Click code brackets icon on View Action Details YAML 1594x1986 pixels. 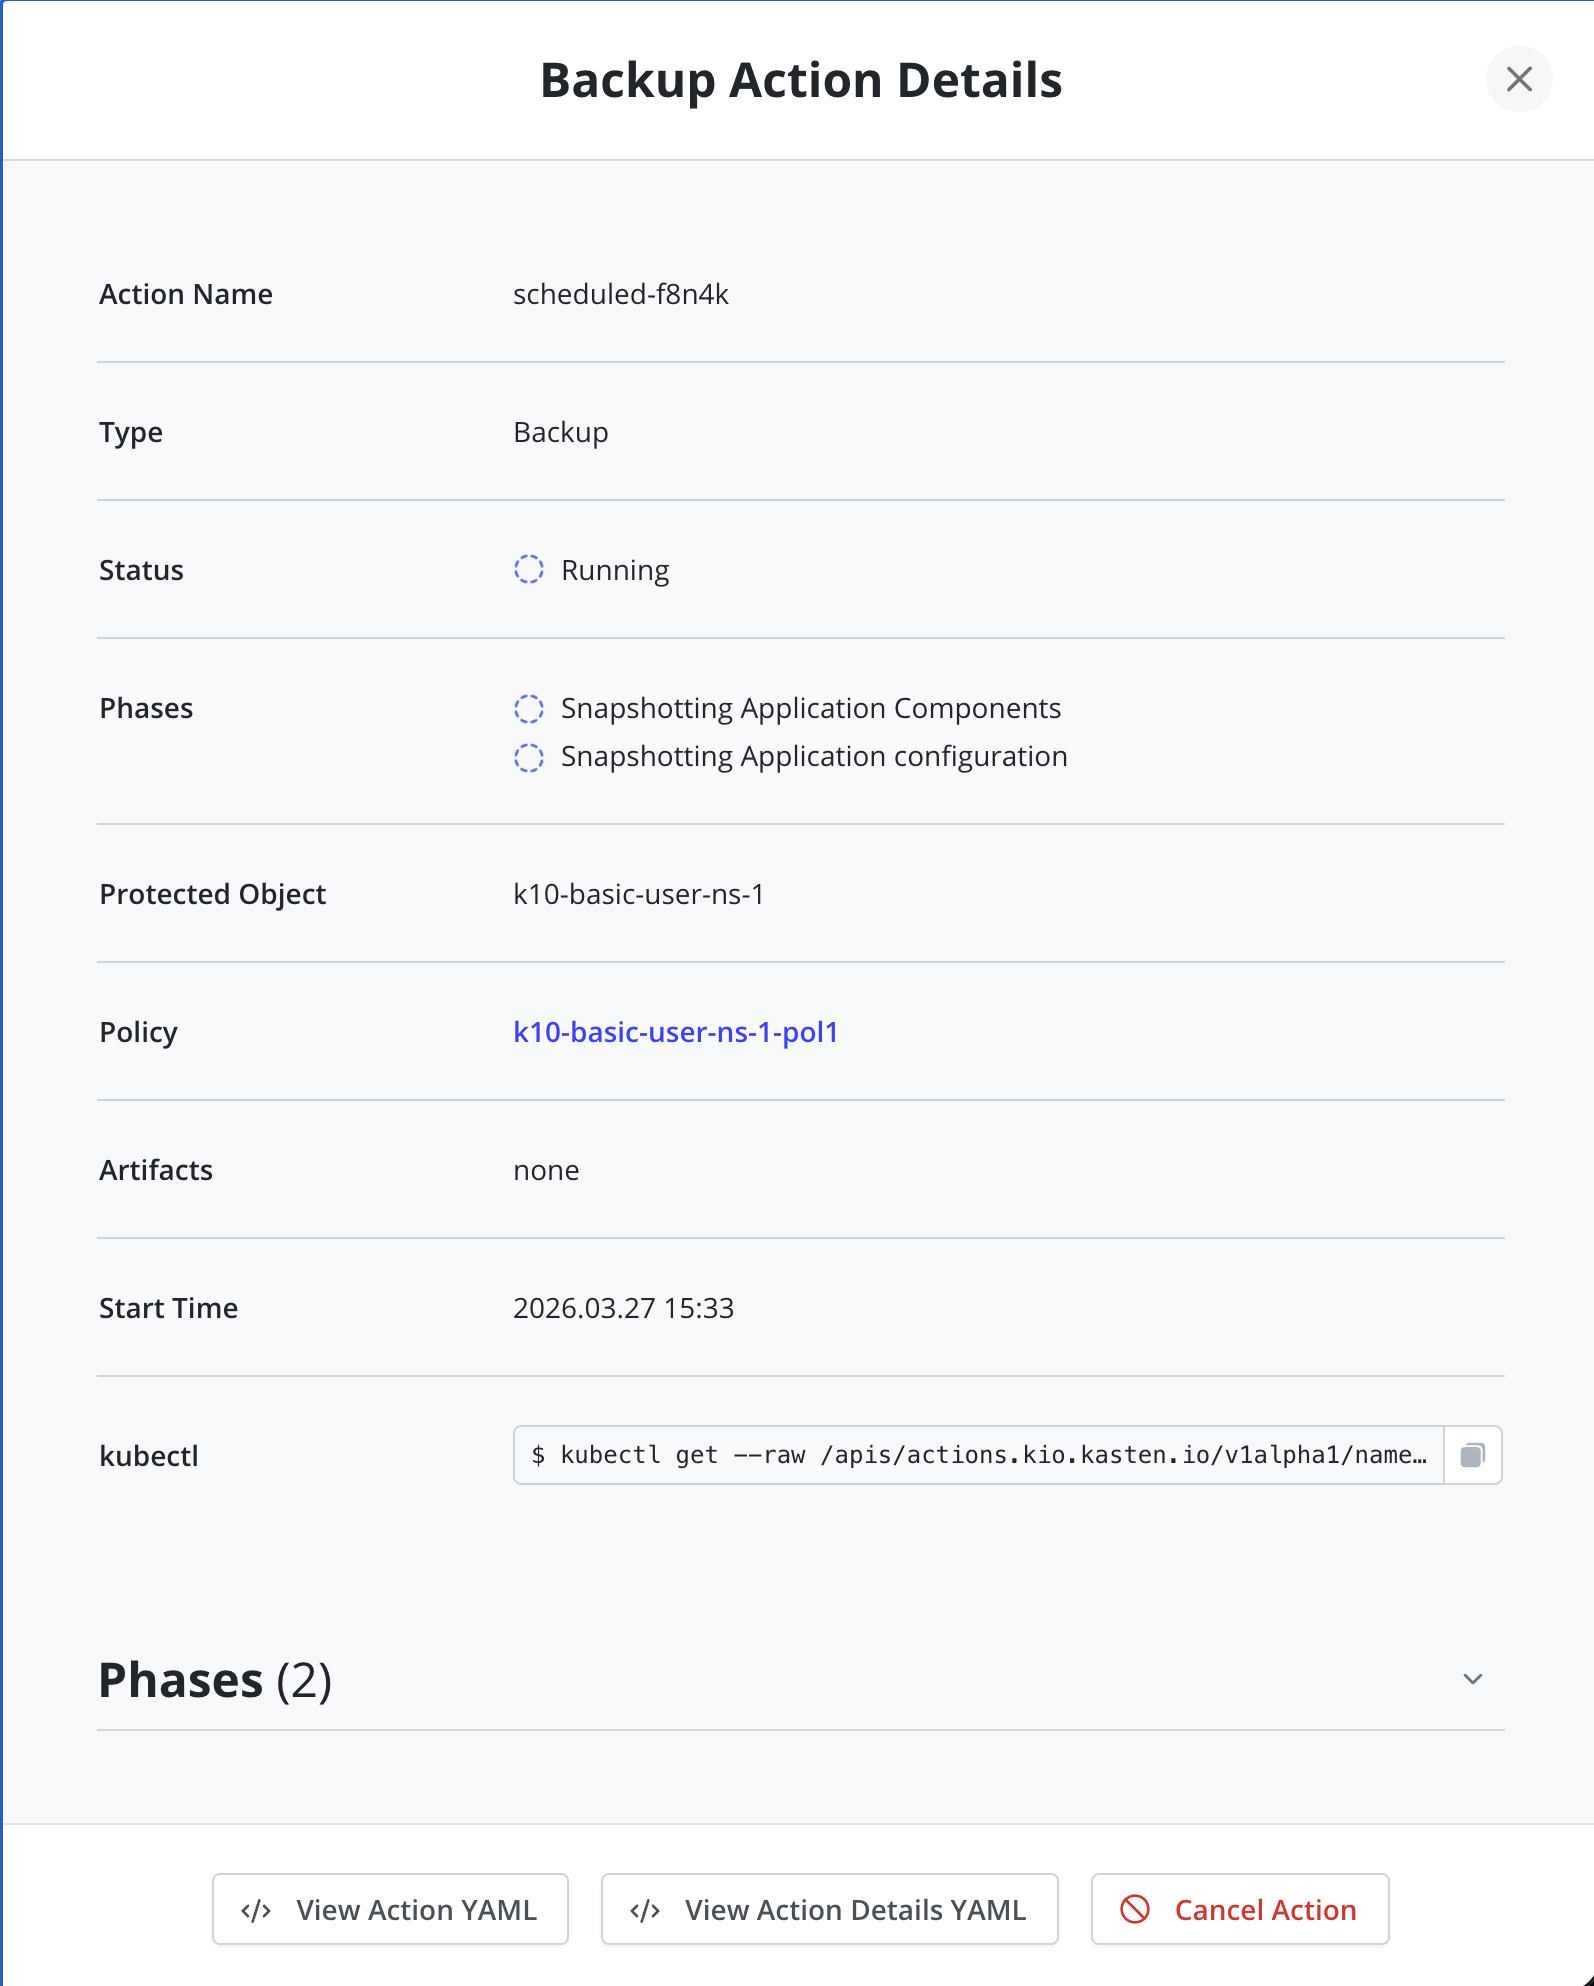click(645, 1911)
